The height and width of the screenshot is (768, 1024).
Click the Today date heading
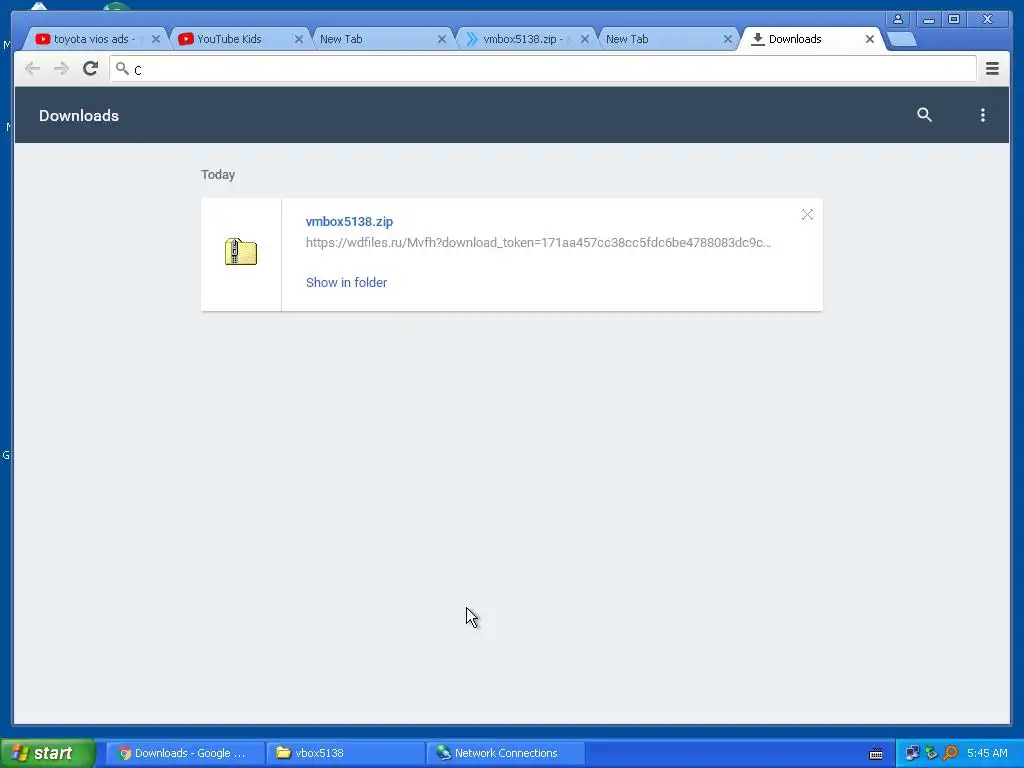[217, 174]
